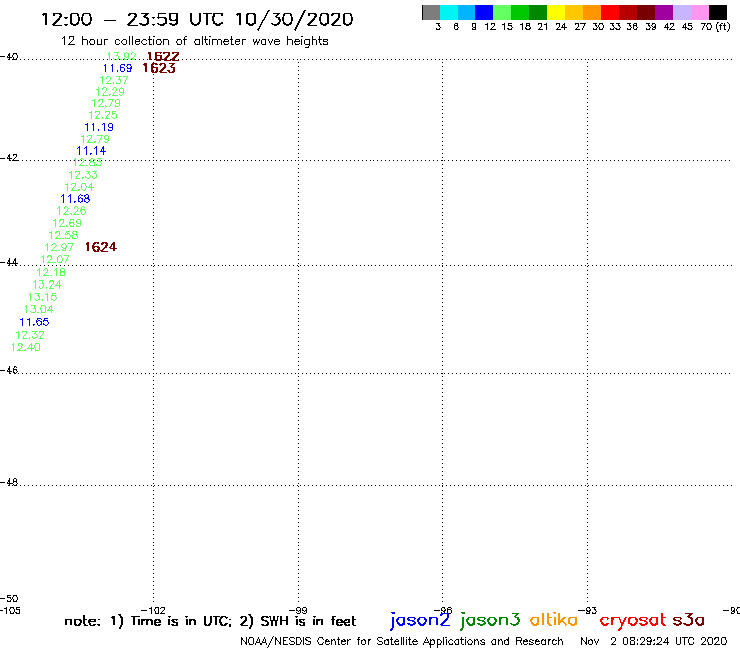The width and height of the screenshot is (740, 650).
Task: Click the 13.04 wave height value
Action: pyautogui.click(x=39, y=309)
